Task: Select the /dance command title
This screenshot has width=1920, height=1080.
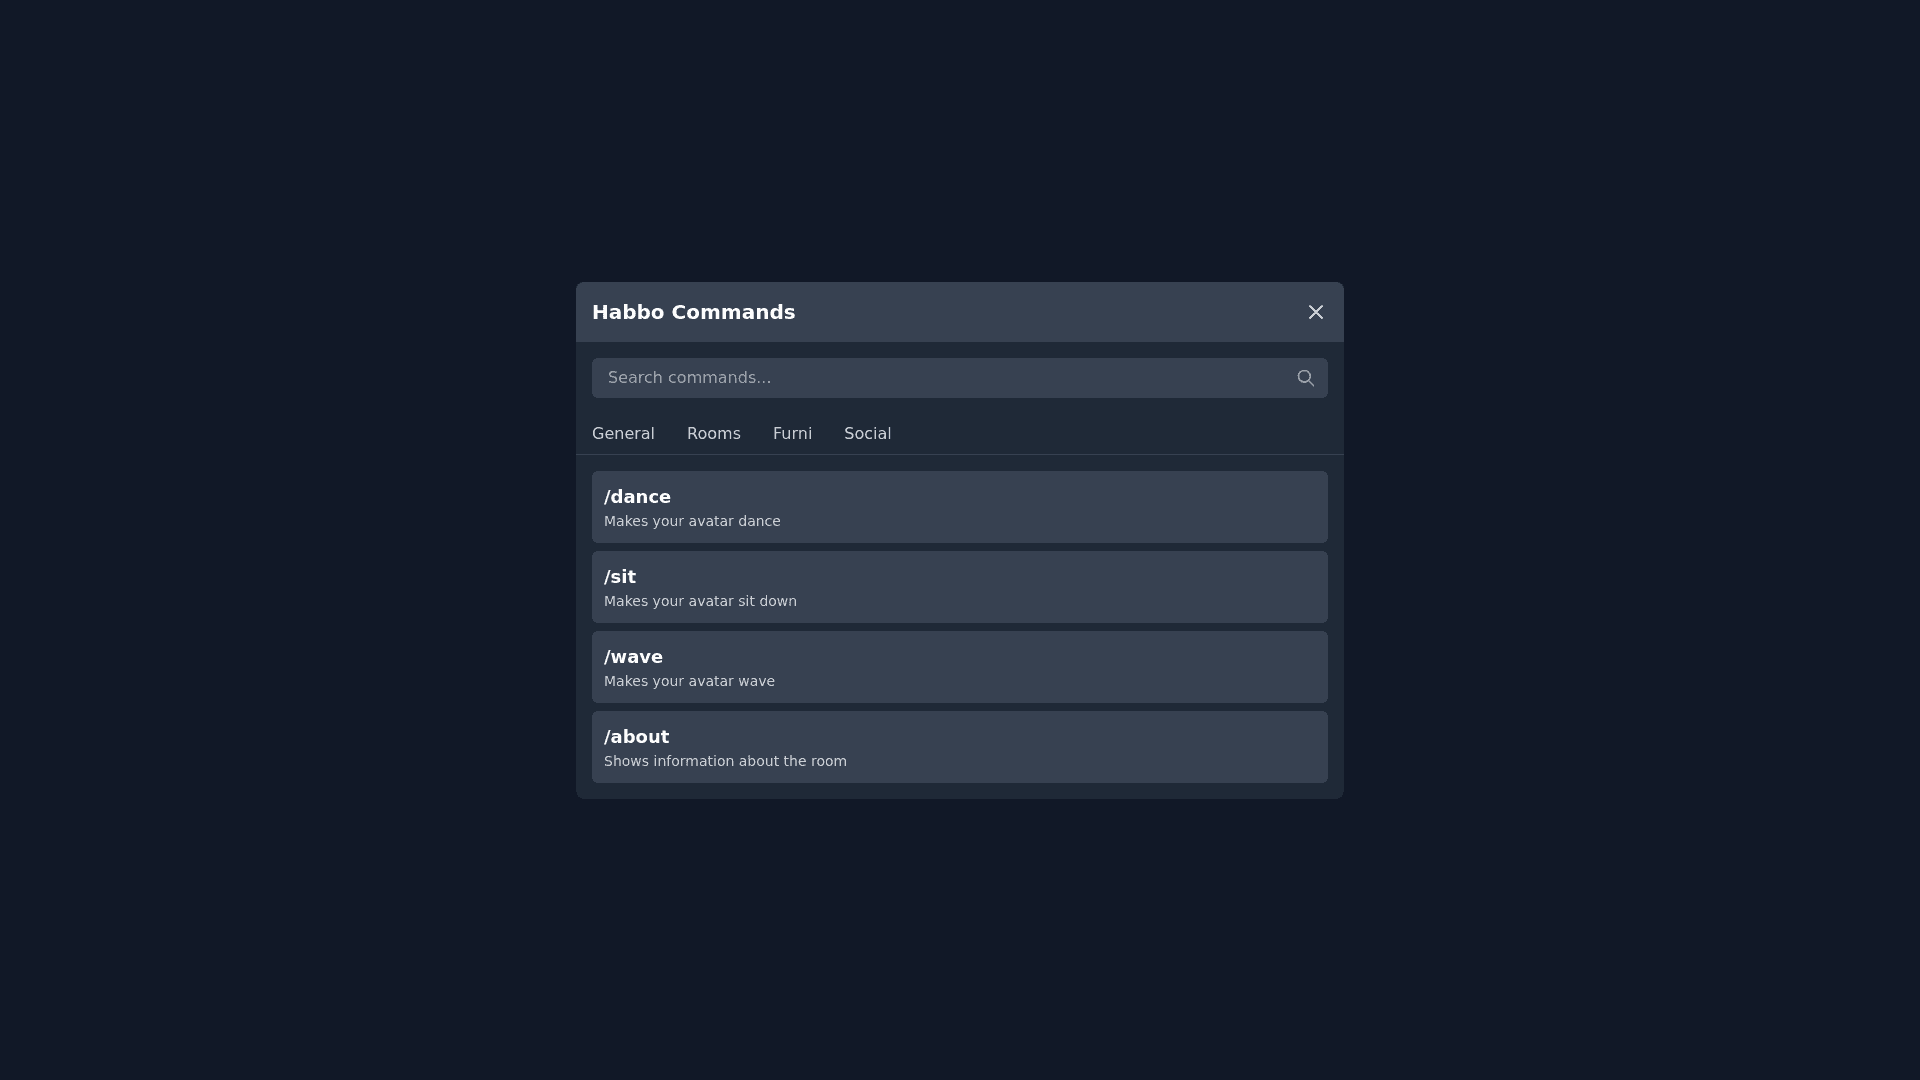Action: pyautogui.click(x=637, y=497)
